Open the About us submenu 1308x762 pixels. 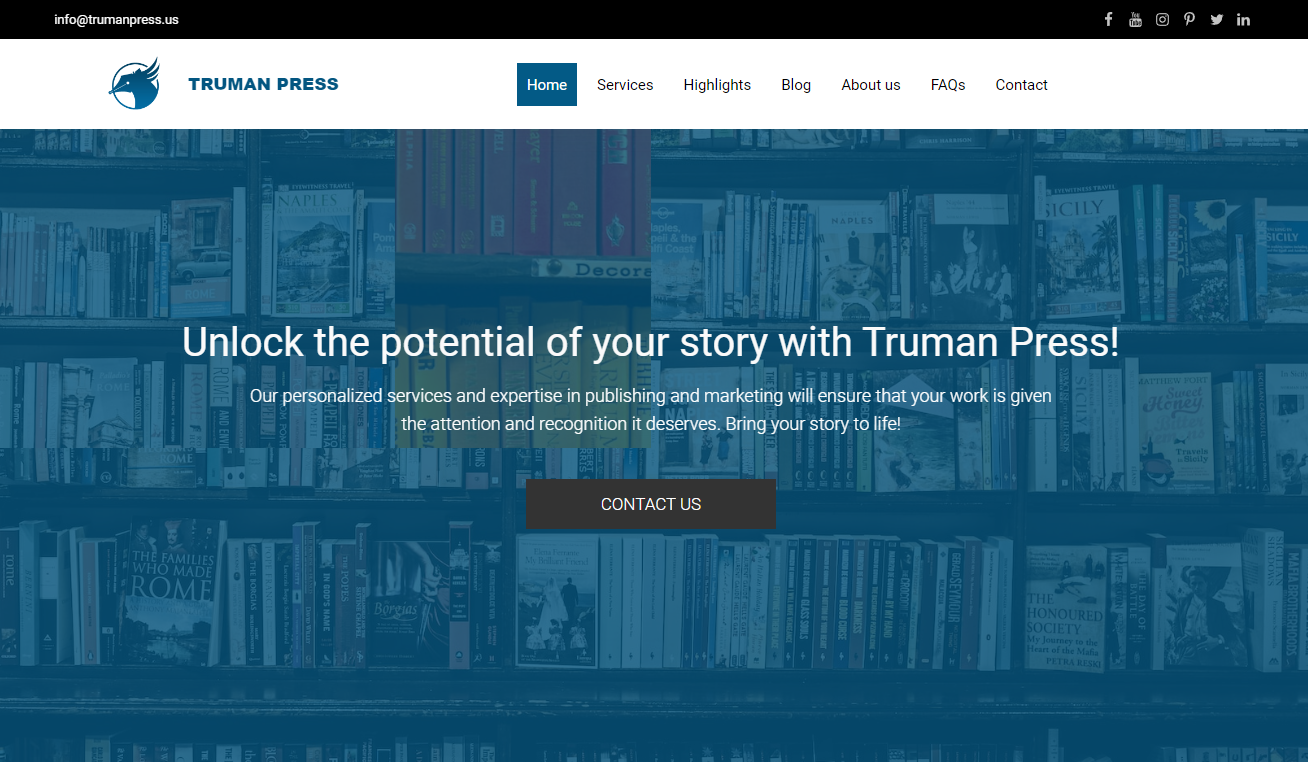click(x=870, y=84)
